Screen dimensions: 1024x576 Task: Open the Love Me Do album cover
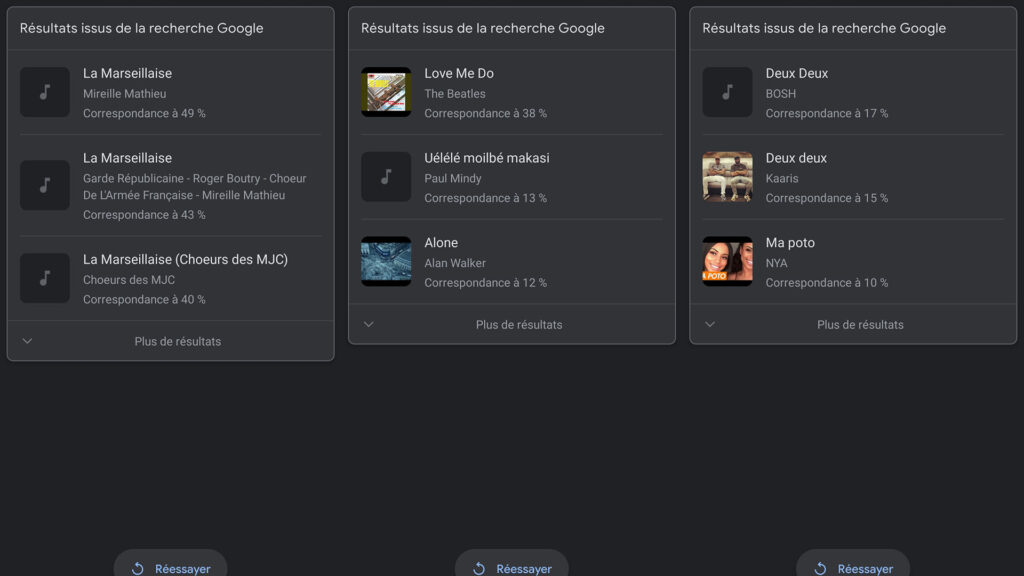point(386,92)
